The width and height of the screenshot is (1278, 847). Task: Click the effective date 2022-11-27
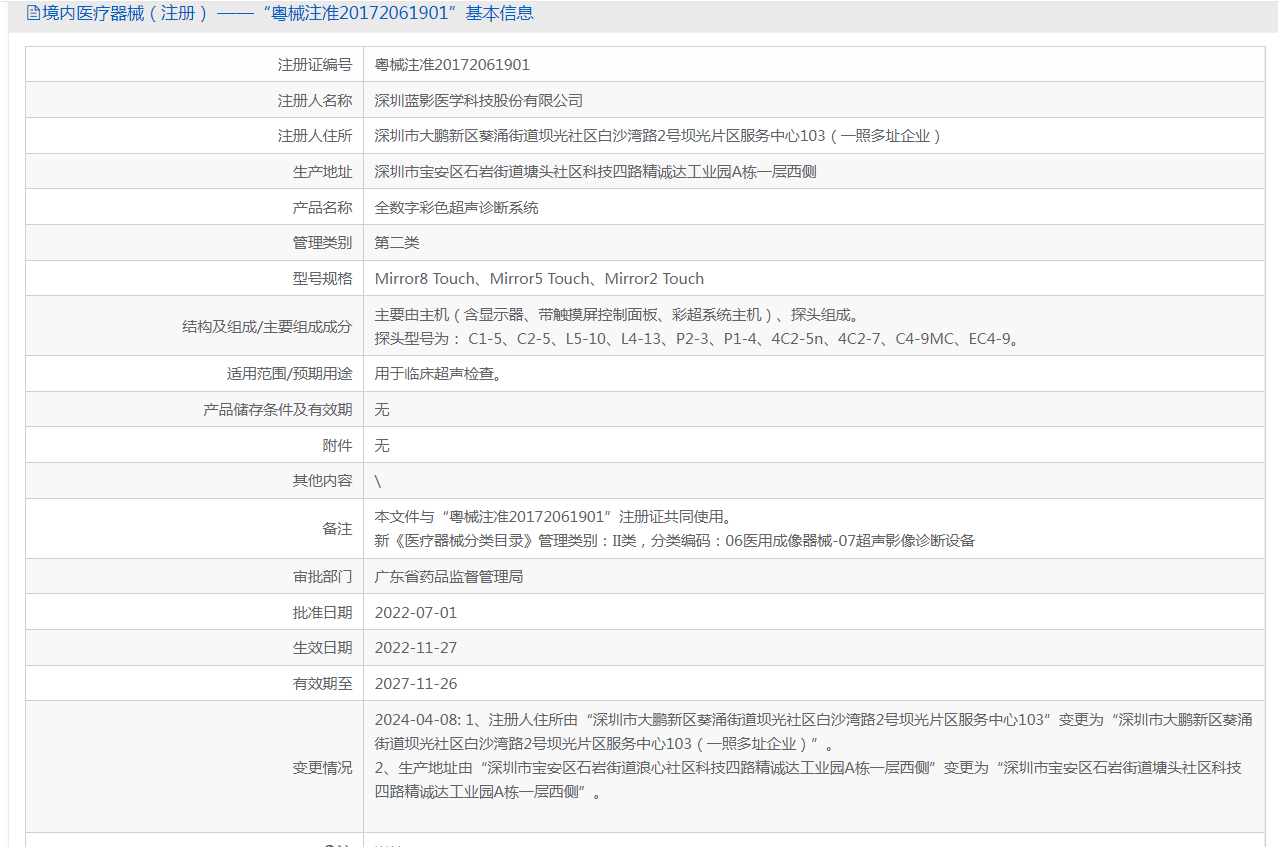[x=415, y=648]
